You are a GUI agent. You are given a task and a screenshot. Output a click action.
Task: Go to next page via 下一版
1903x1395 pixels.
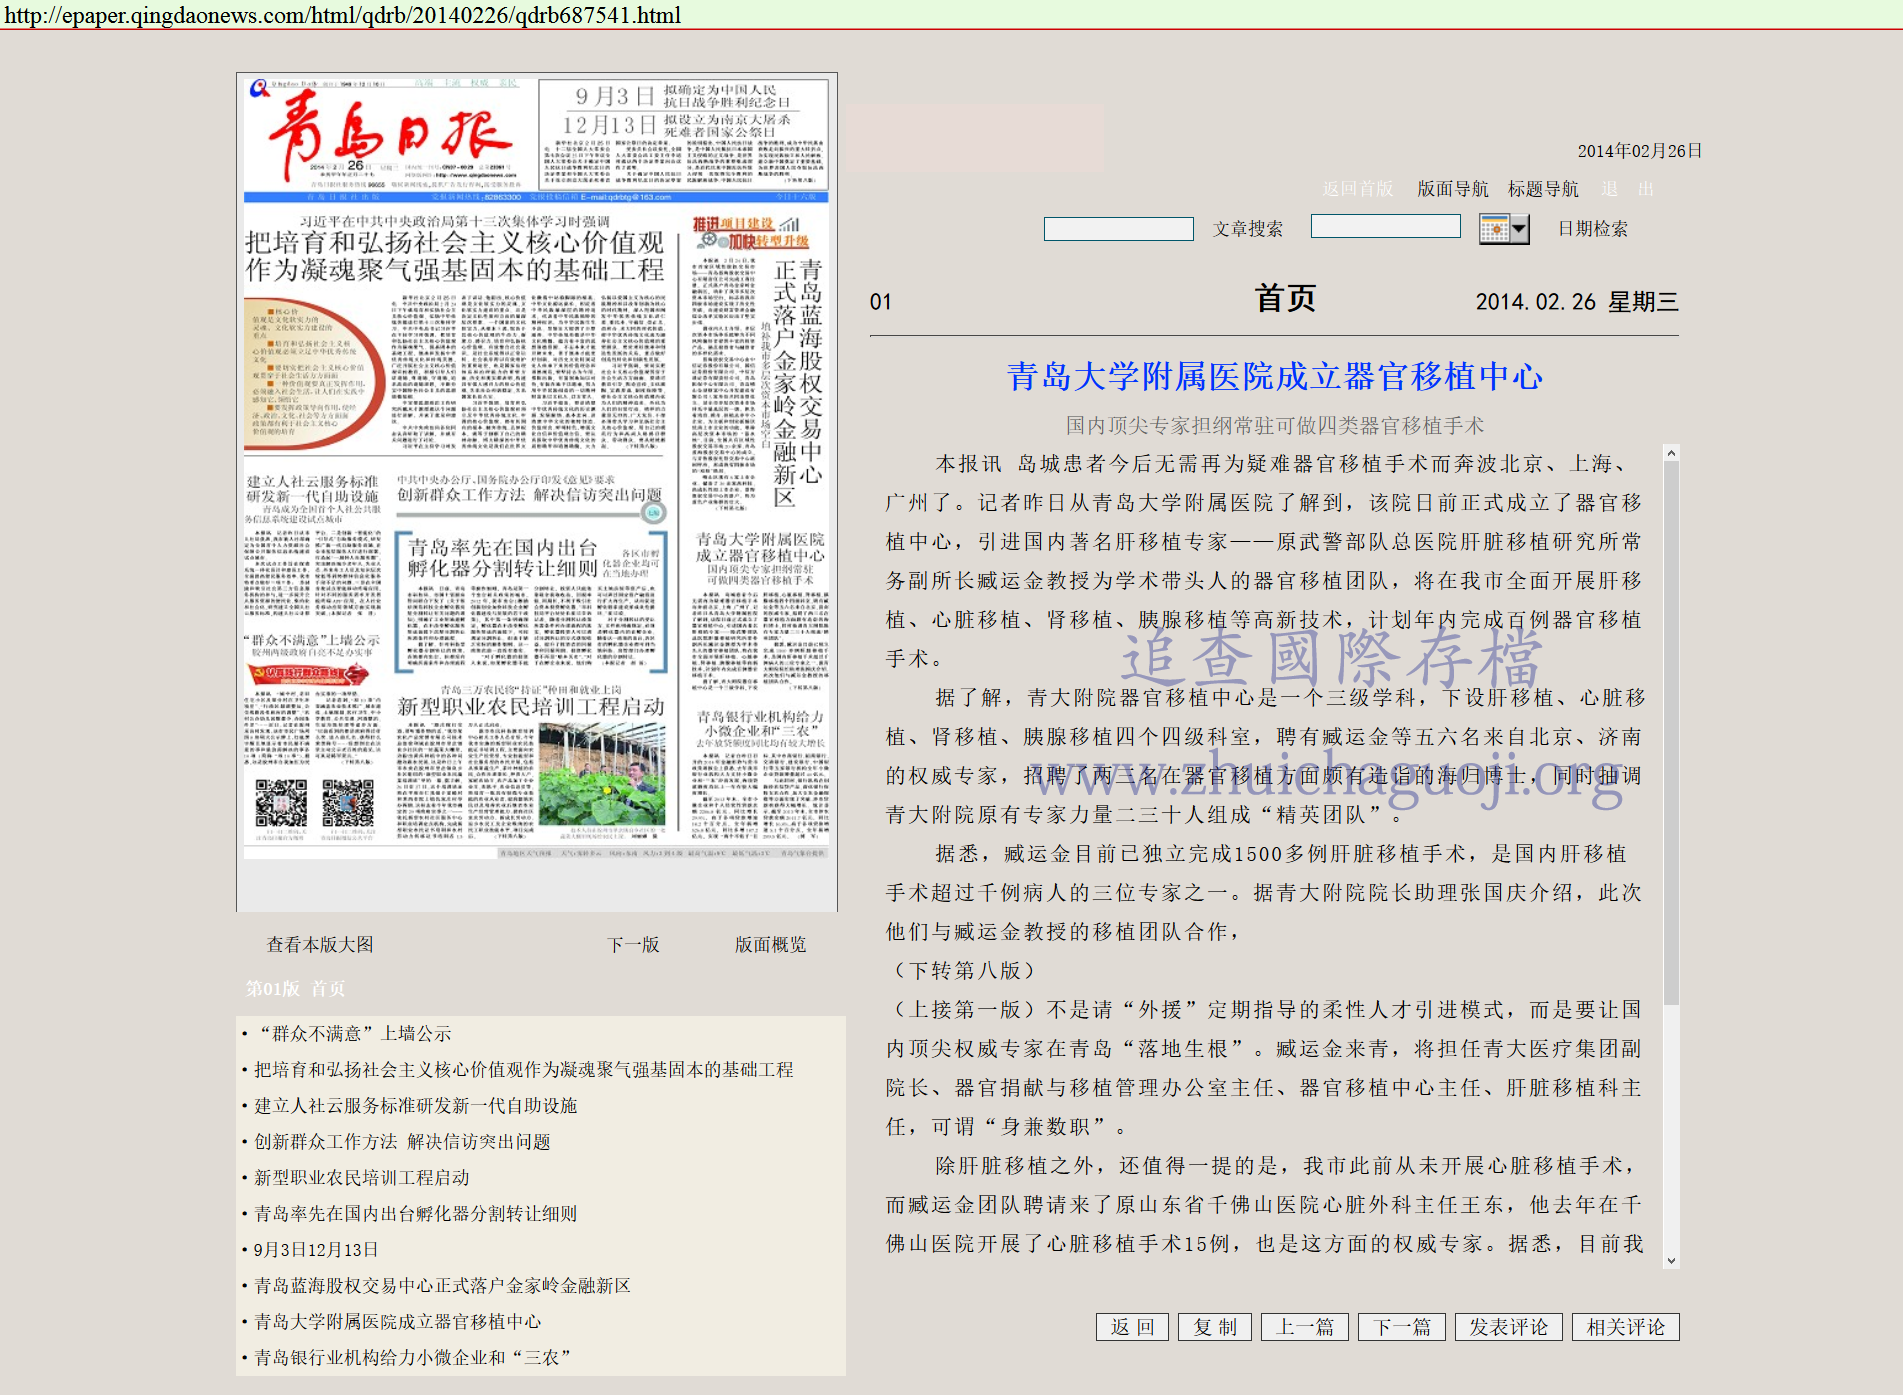[633, 945]
